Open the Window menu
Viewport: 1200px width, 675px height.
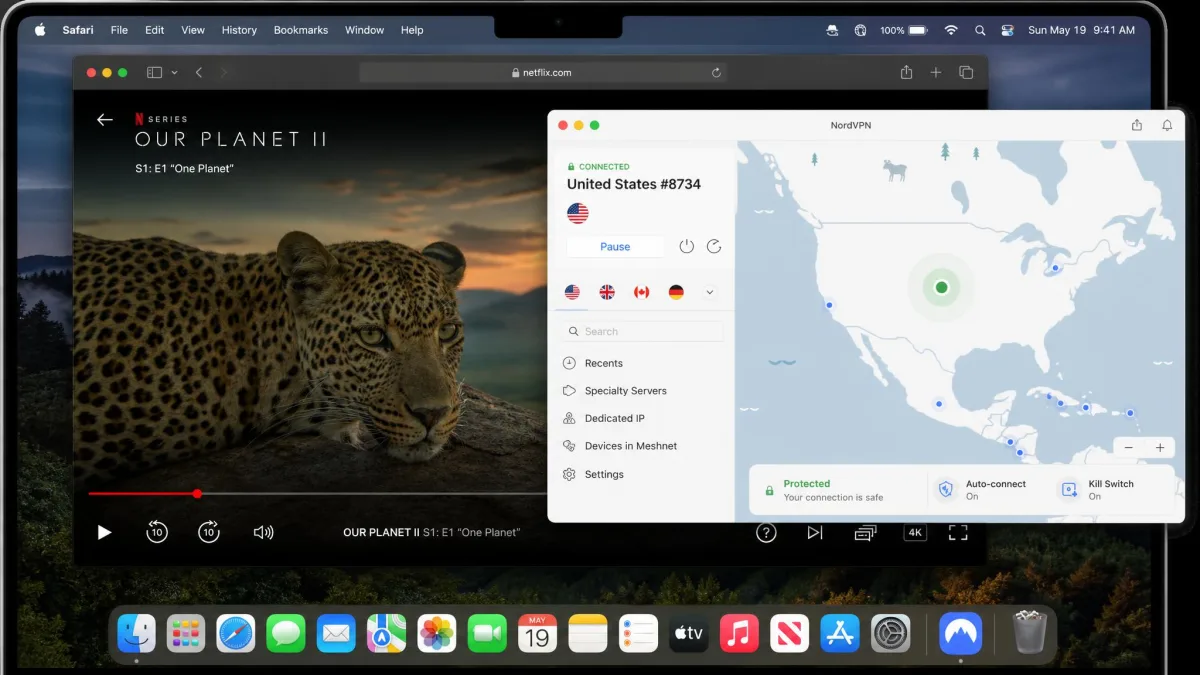pos(364,30)
